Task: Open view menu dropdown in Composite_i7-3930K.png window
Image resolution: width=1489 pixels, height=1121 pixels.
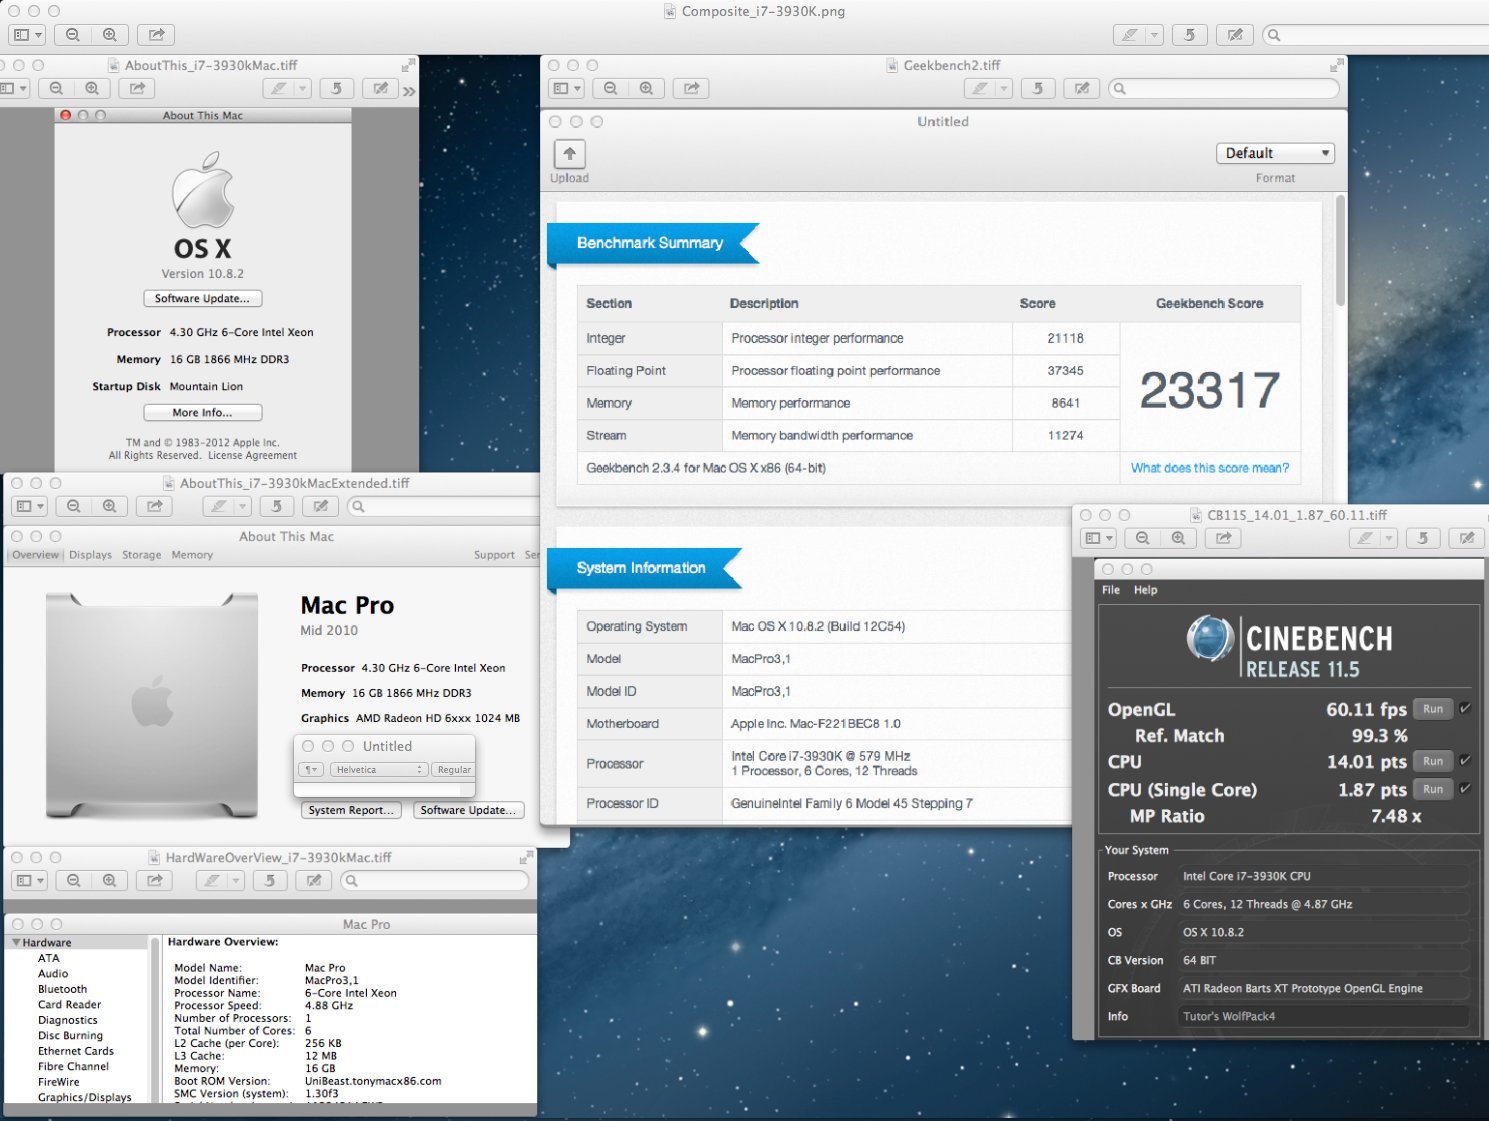Action: (x=27, y=35)
